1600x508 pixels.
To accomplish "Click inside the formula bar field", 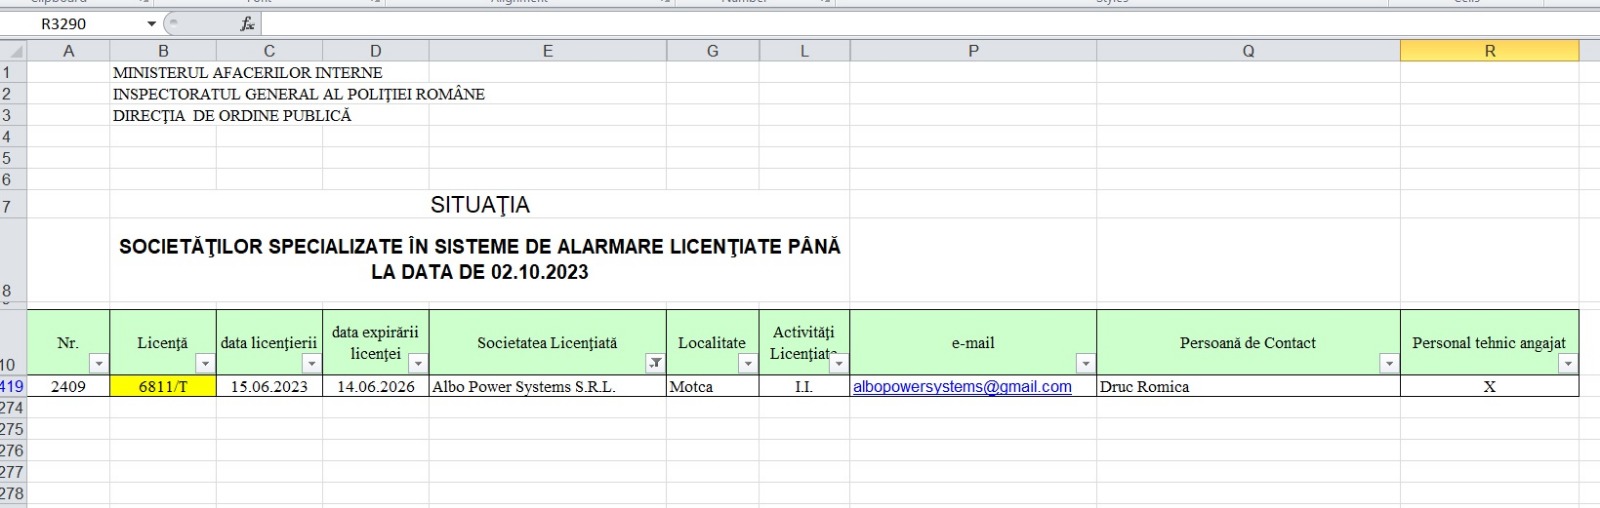I will coord(900,24).
